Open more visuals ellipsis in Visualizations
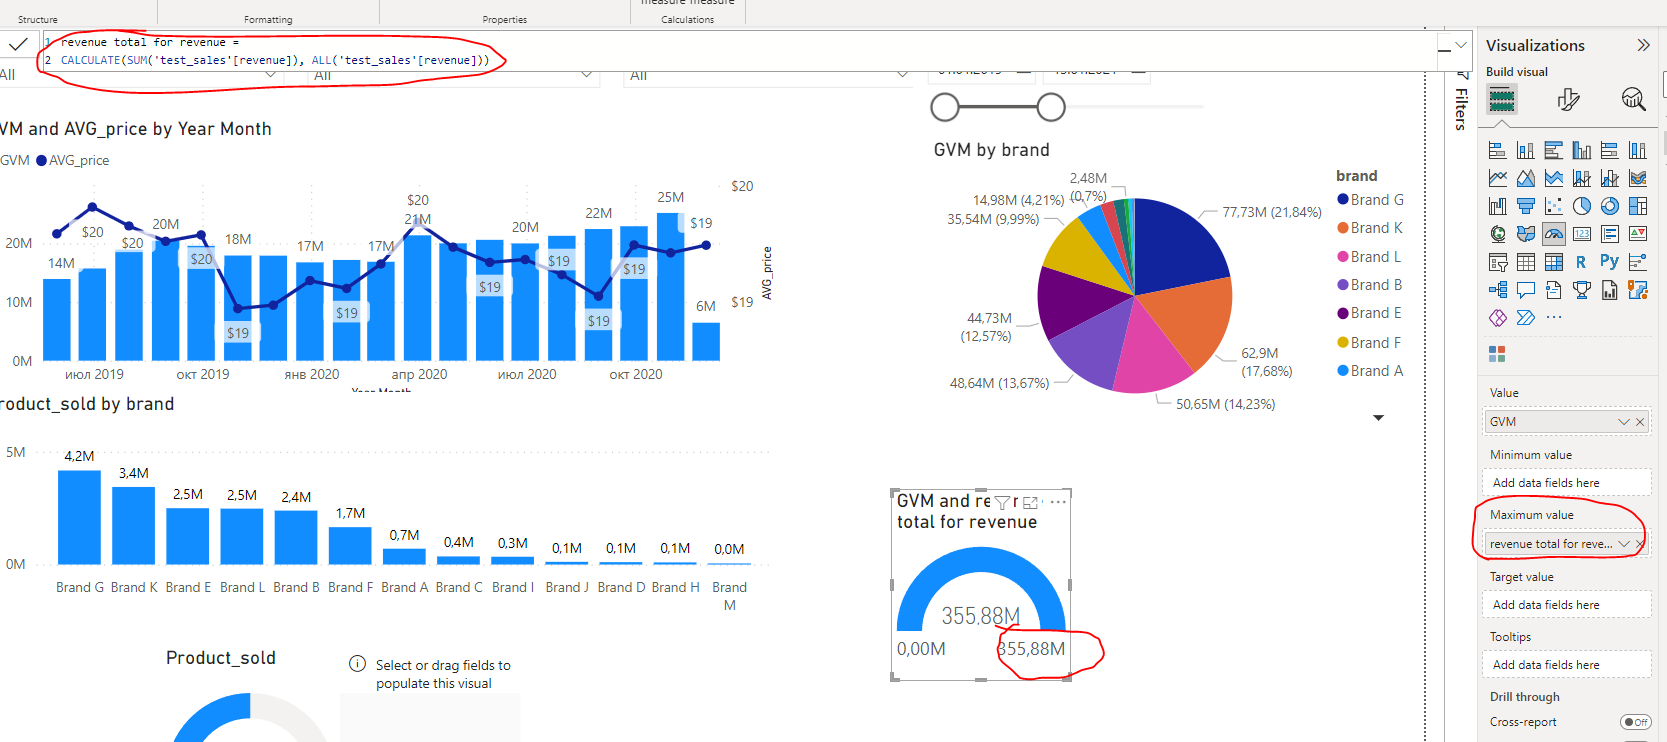Viewport: 1667px width, 742px height. pyautogui.click(x=1553, y=318)
